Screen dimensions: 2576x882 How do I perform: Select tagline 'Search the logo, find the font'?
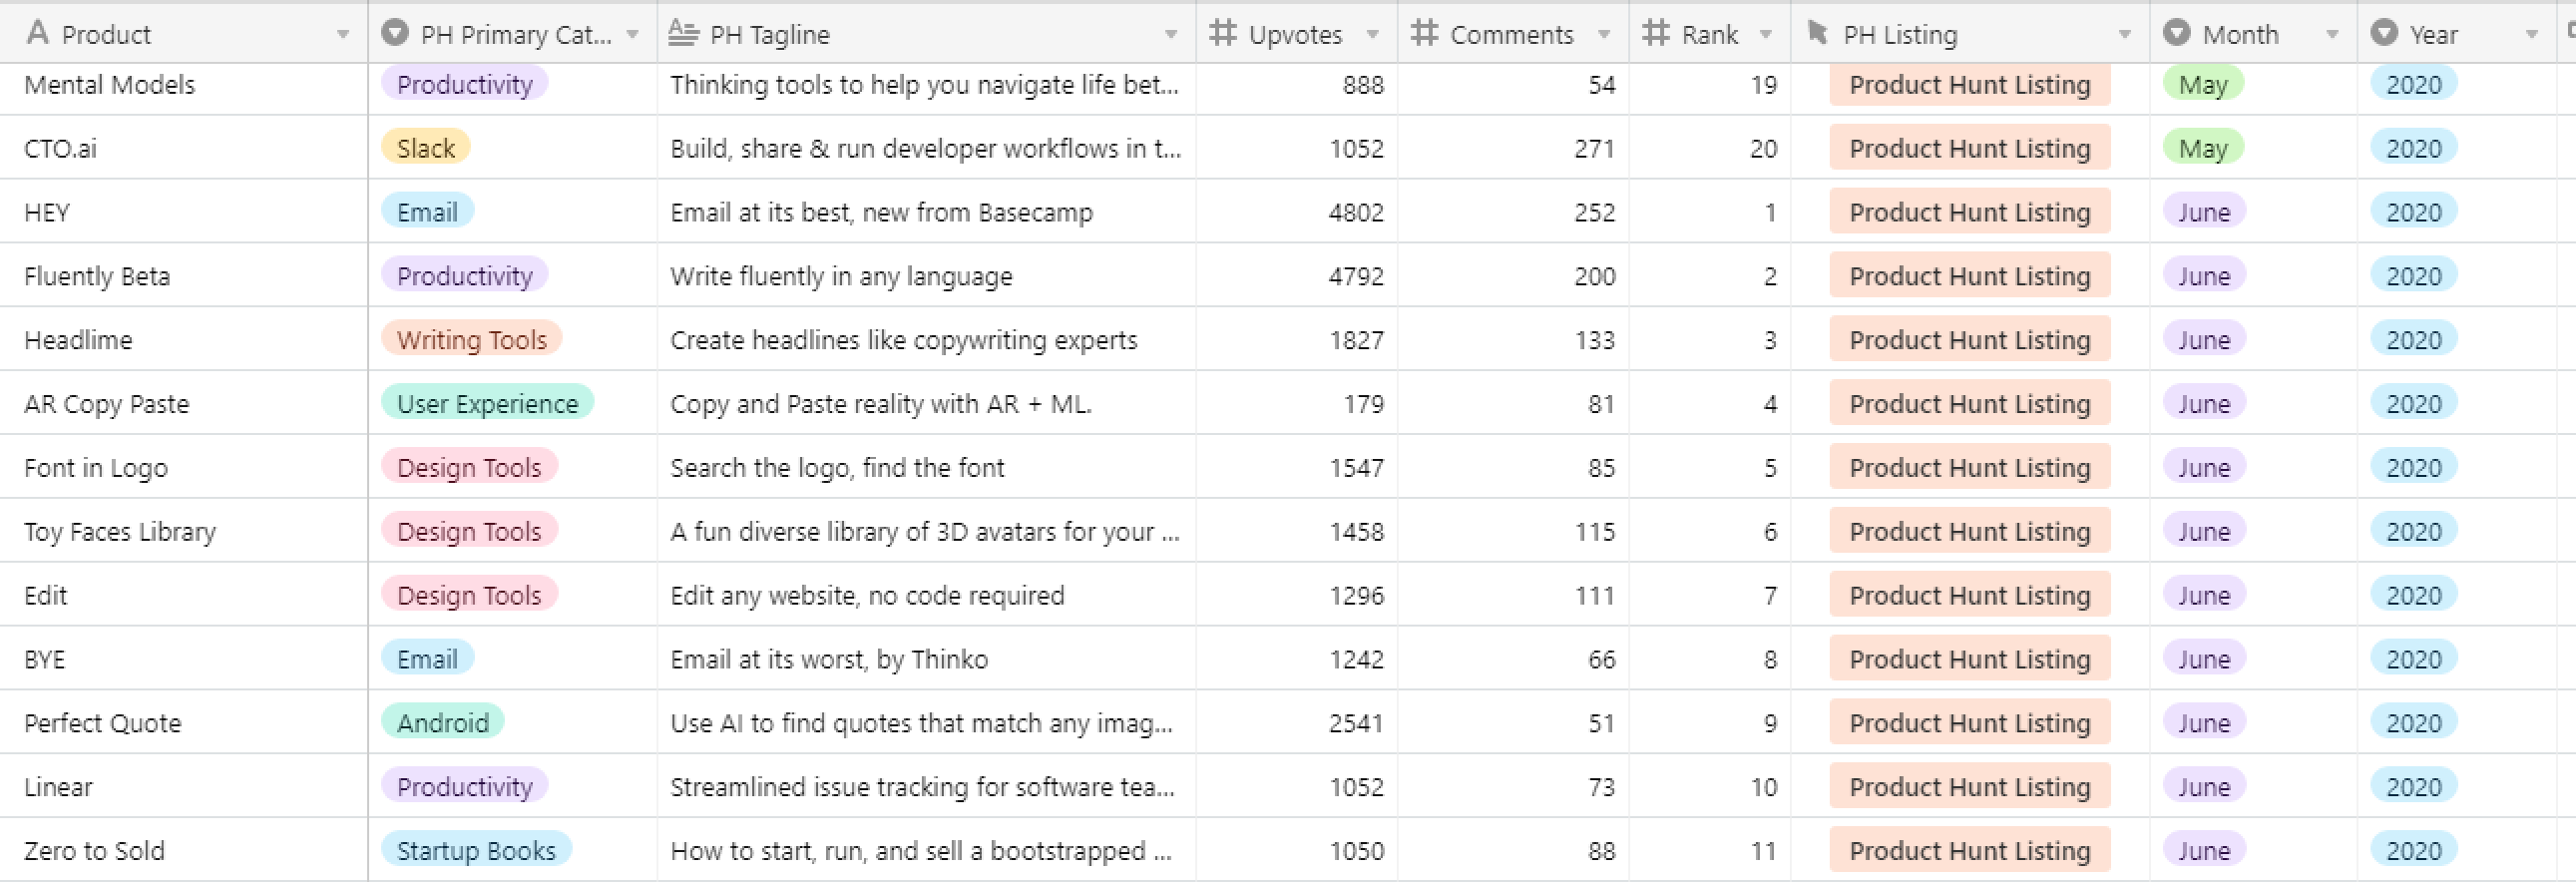point(837,468)
